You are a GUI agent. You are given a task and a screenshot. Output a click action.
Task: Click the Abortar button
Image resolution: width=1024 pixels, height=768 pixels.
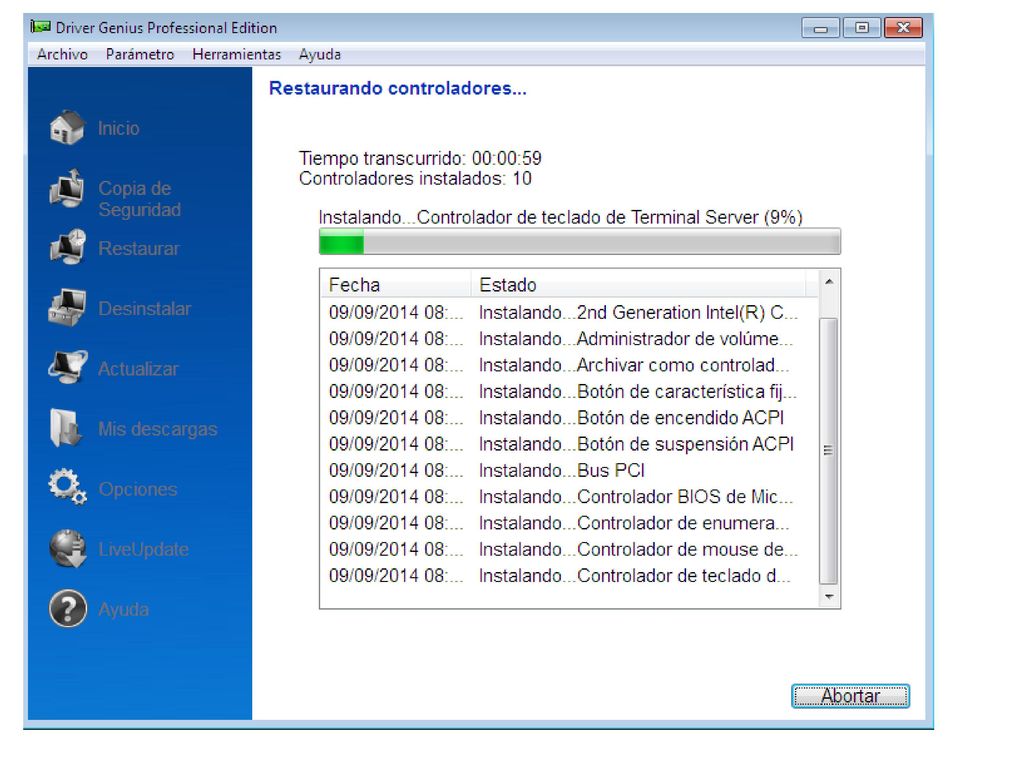(850, 696)
